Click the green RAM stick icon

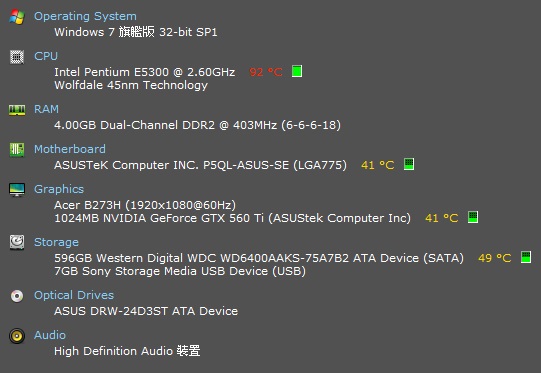pos(17,110)
